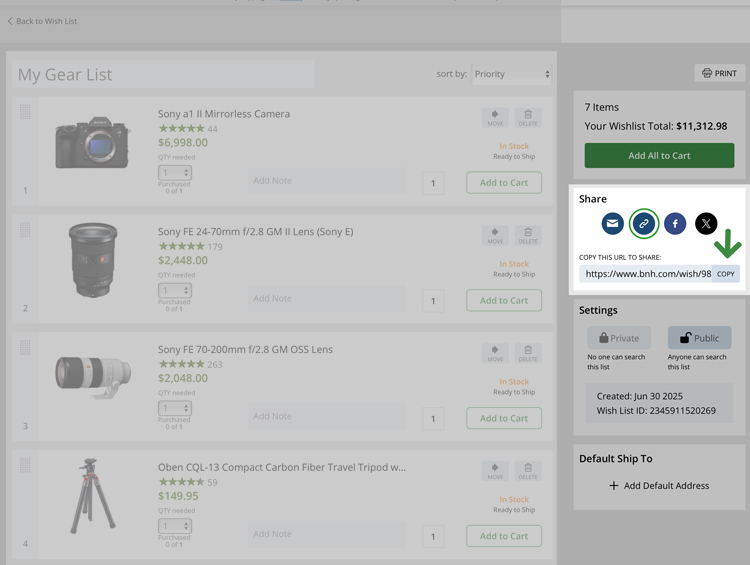This screenshot has width=750, height=565.
Task: Select the $149.95 price text
Action: tap(178, 496)
